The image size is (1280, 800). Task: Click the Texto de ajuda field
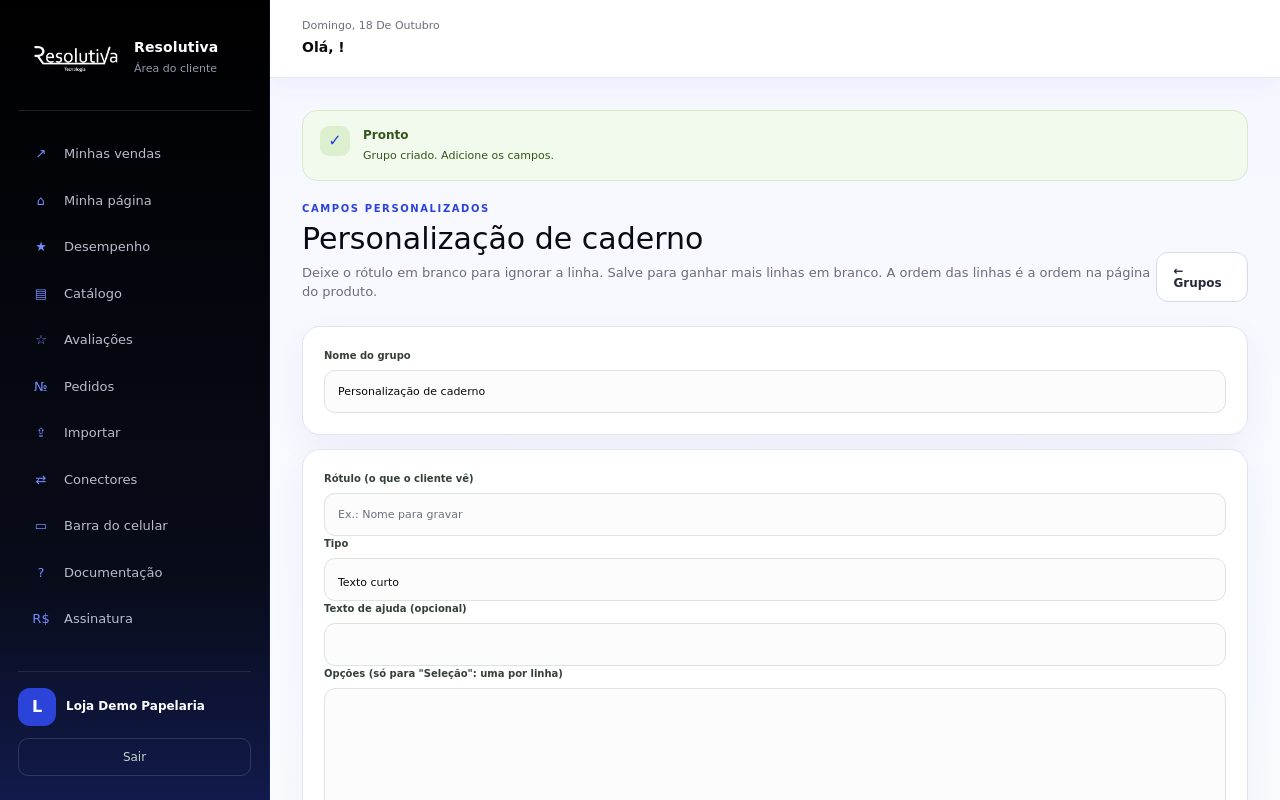pos(775,645)
